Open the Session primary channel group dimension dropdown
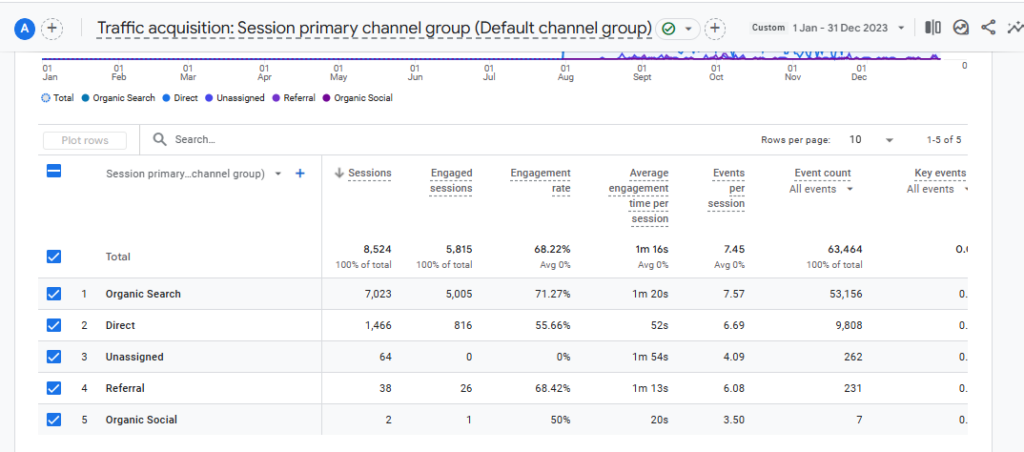 coord(194,174)
